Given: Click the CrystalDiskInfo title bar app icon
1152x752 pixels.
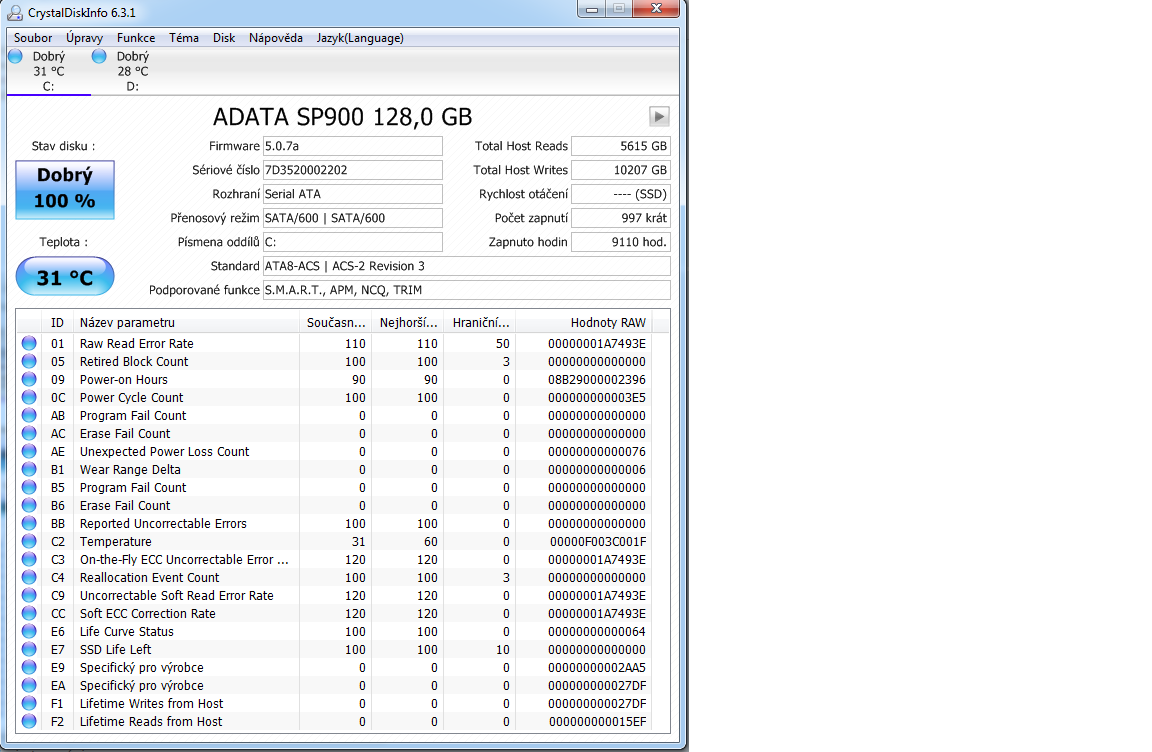Looking at the screenshot, I should click(15, 12).
